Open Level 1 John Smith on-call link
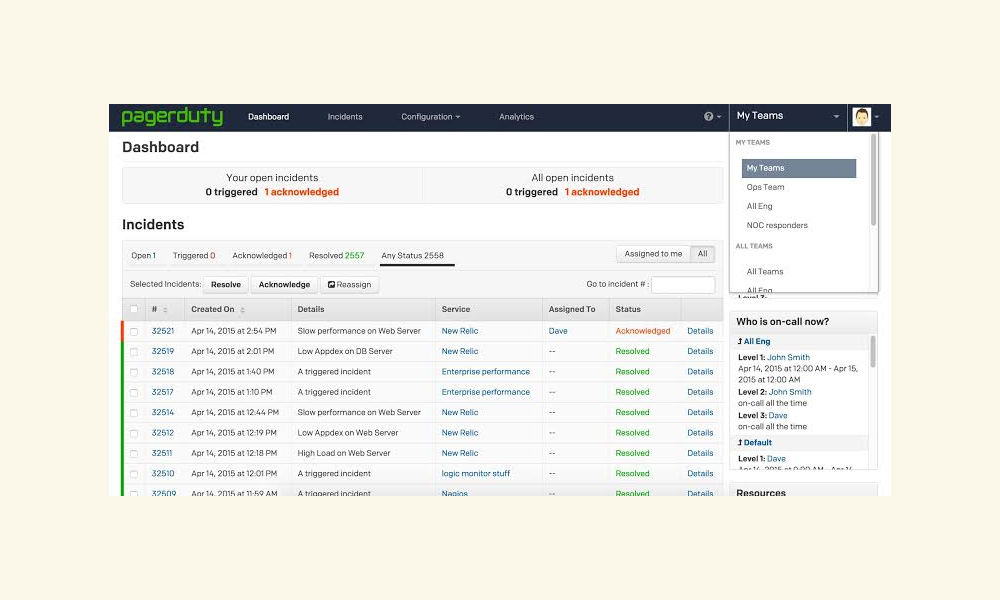The image size is (1000, 600). (x=788, y=358)
